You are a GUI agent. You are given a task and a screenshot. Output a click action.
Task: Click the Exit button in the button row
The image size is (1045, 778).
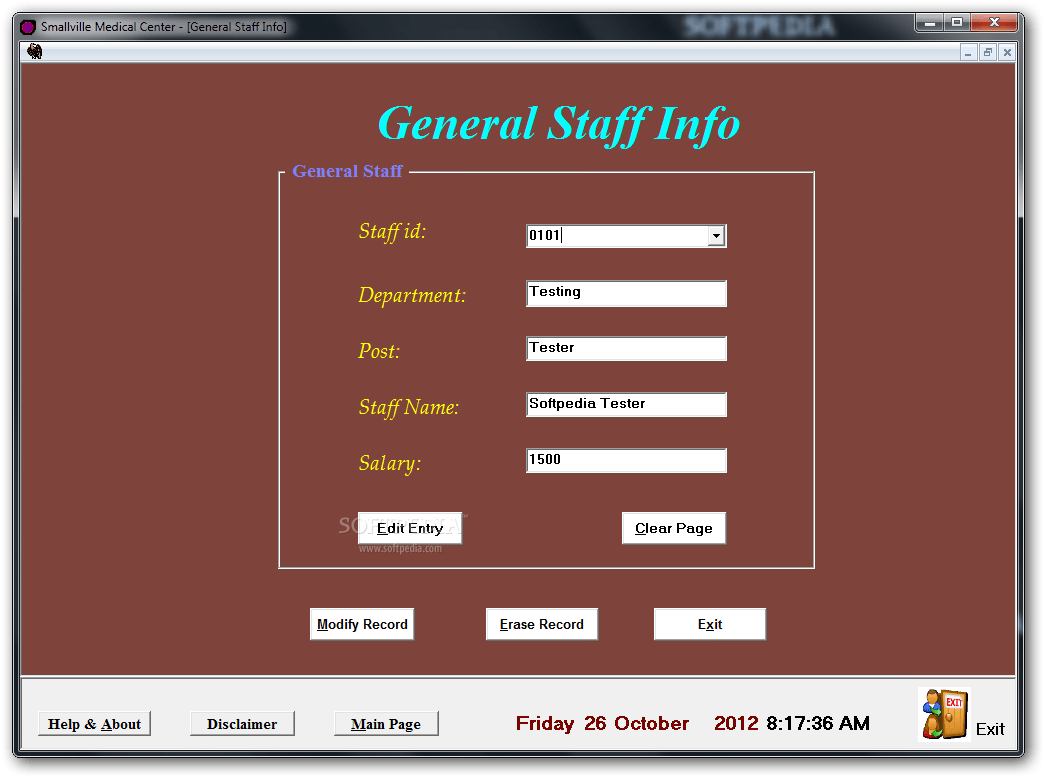pyautogui.click(x=709, y=623)
